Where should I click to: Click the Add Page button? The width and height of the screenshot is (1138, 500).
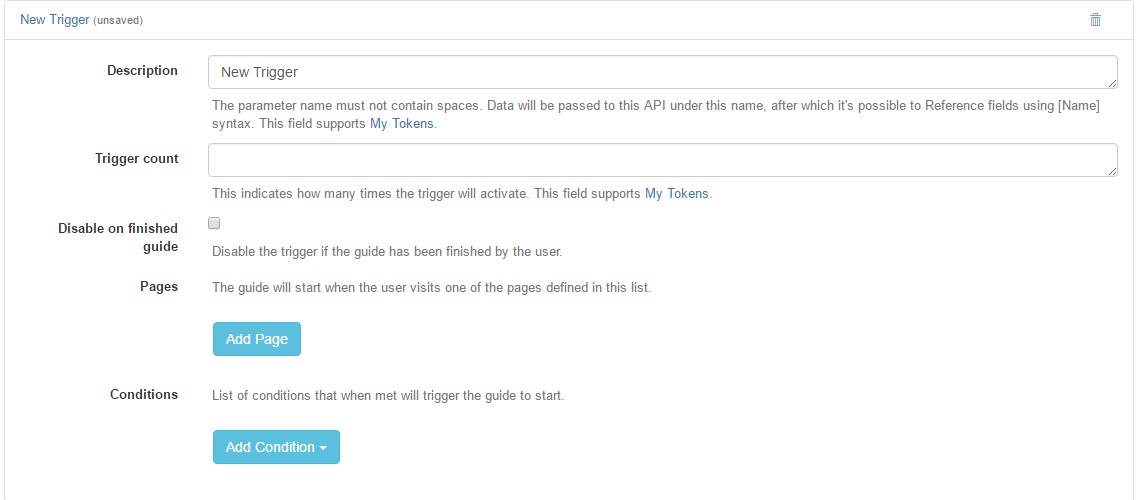click(257, 339)
